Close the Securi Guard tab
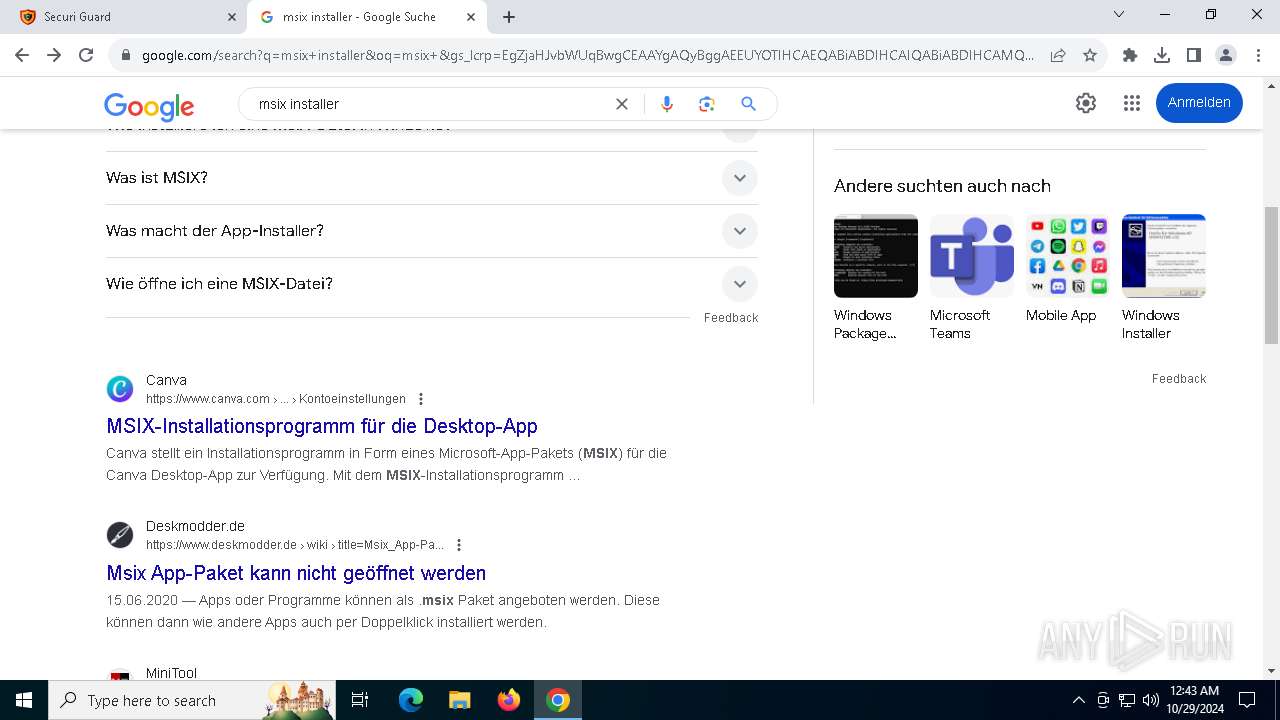 pyautogui.click(x=232, y=17)
